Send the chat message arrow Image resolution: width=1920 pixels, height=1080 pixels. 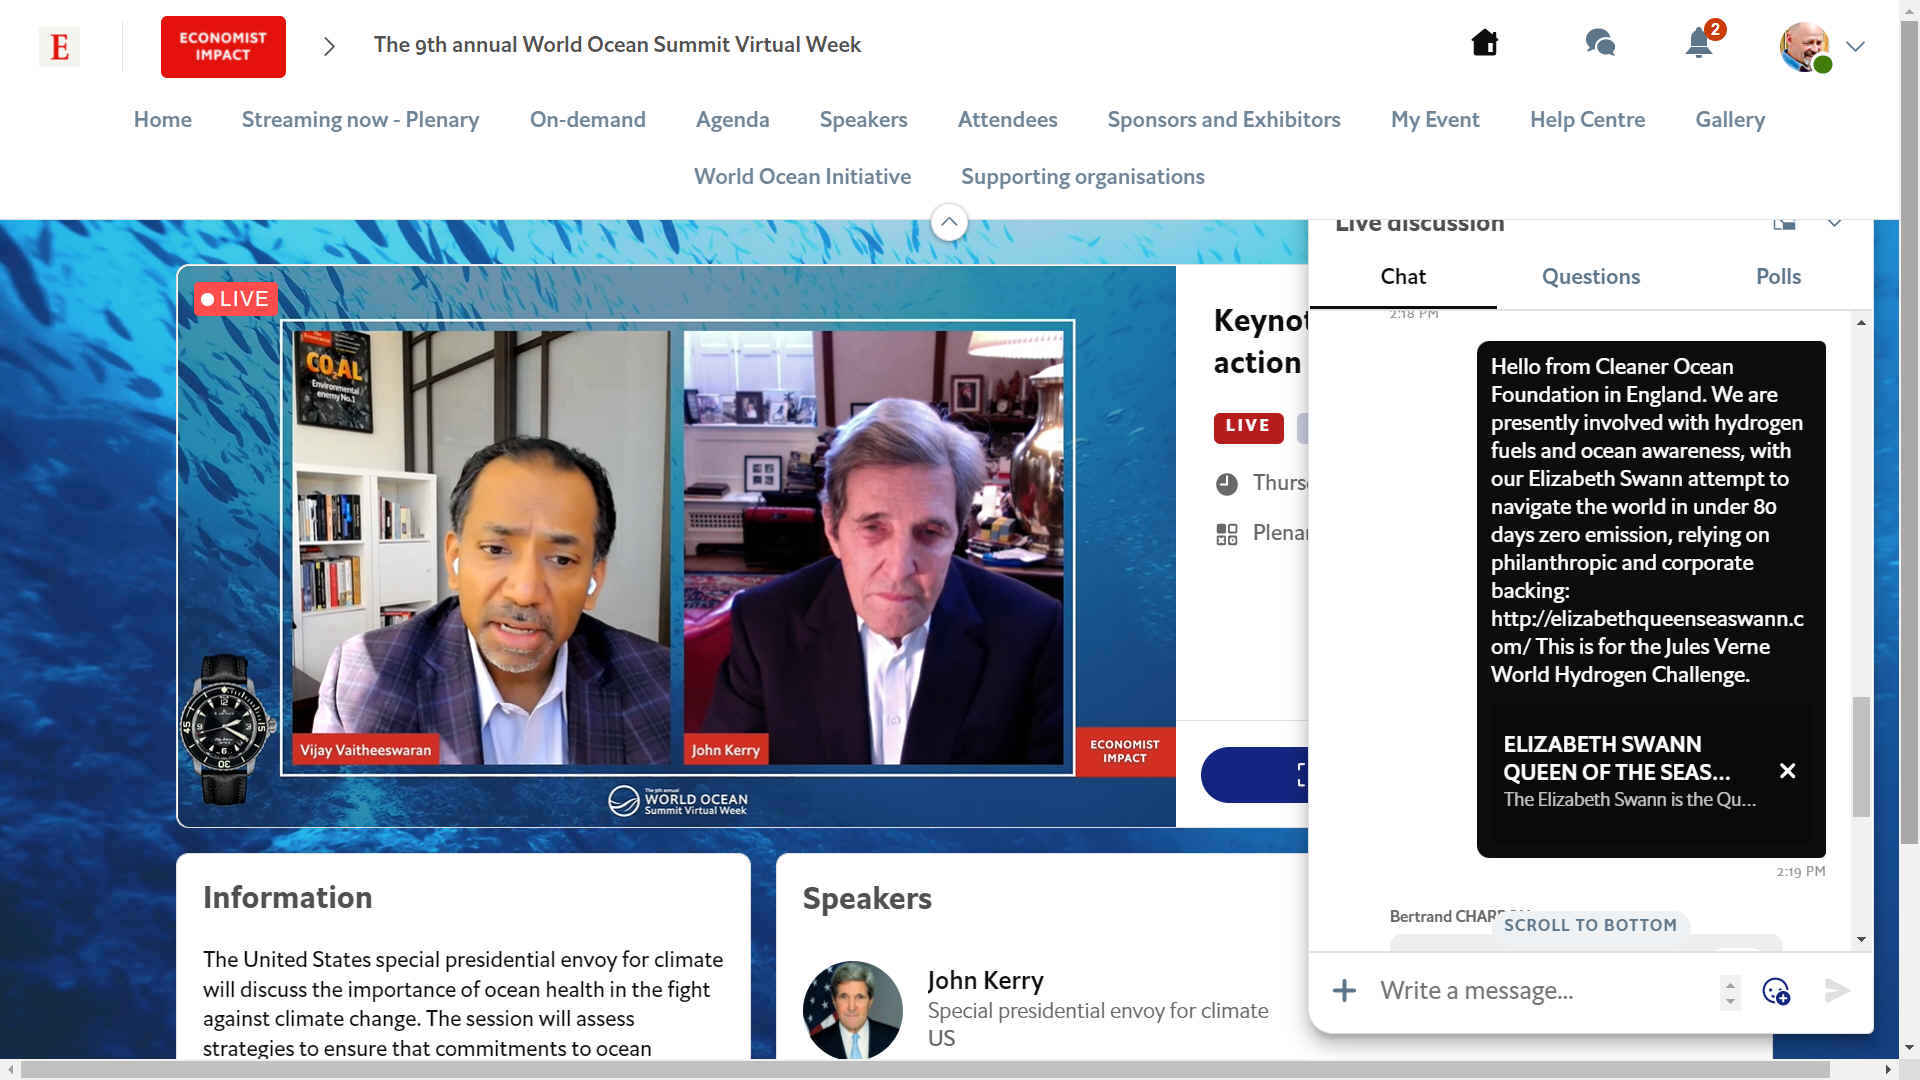(x=1837, y=991)
